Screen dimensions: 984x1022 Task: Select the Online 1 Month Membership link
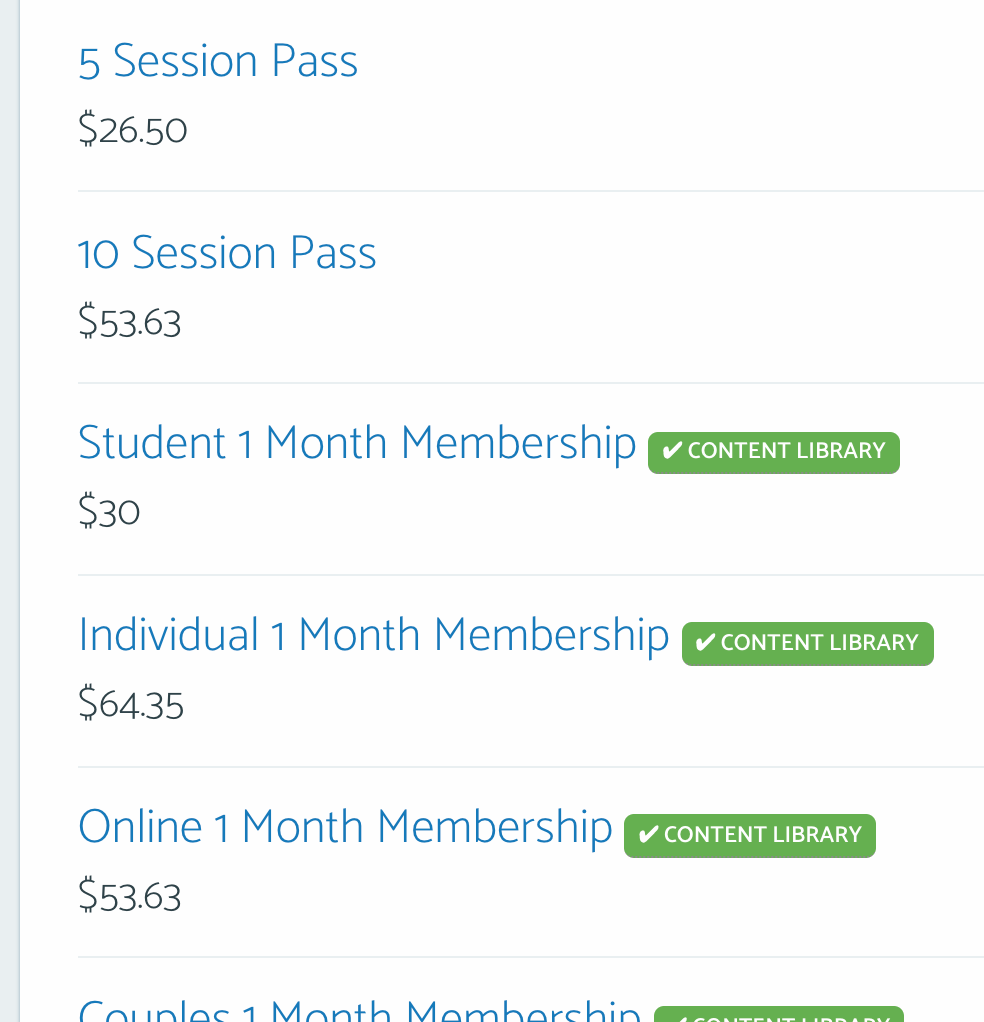345,827
